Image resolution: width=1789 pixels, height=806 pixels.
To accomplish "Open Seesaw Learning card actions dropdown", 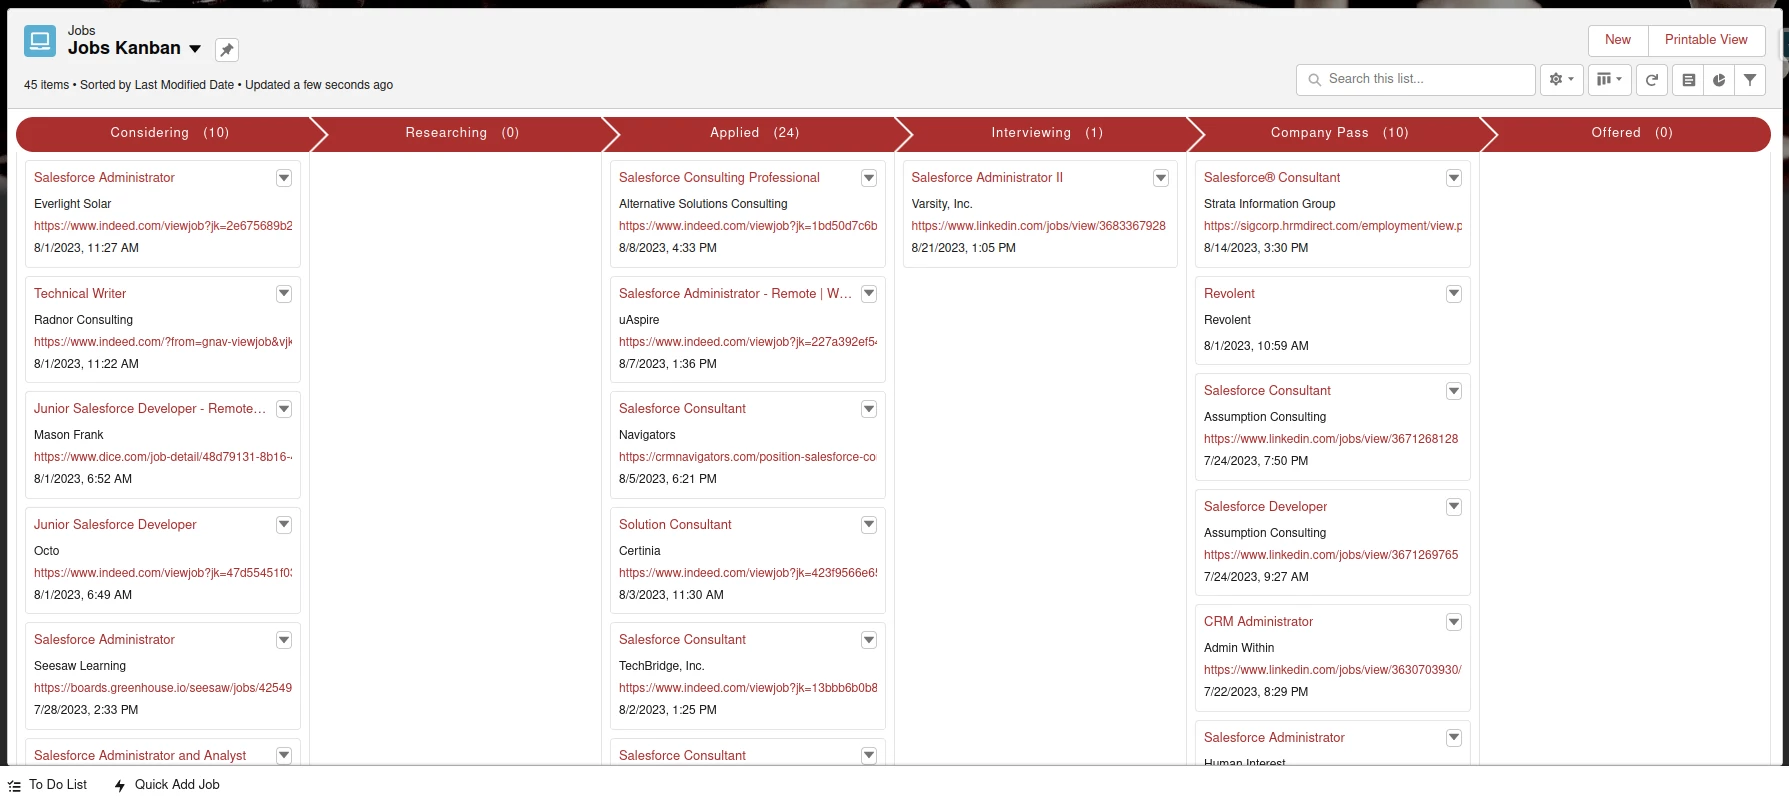I will [284, 640].
